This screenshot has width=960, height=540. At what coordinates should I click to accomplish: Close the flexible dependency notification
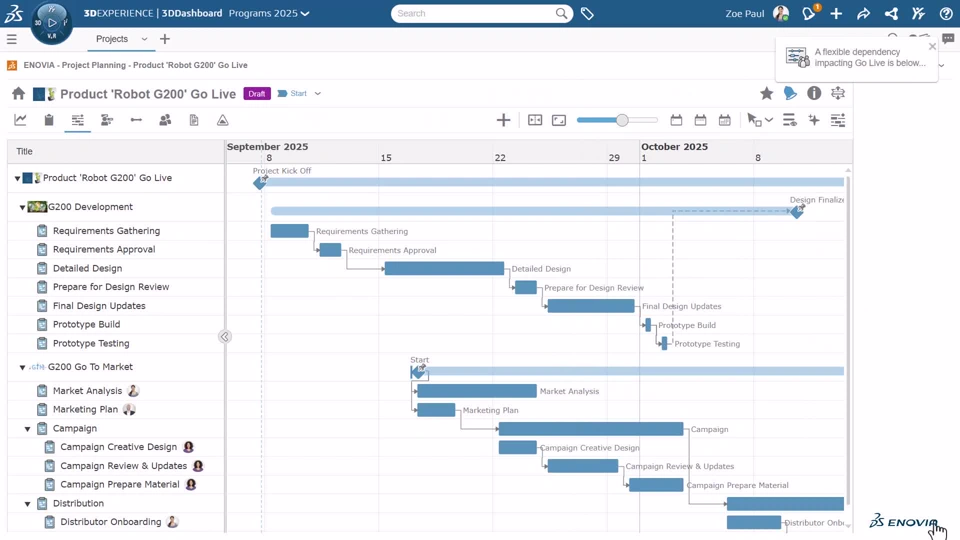coord(932,47)
